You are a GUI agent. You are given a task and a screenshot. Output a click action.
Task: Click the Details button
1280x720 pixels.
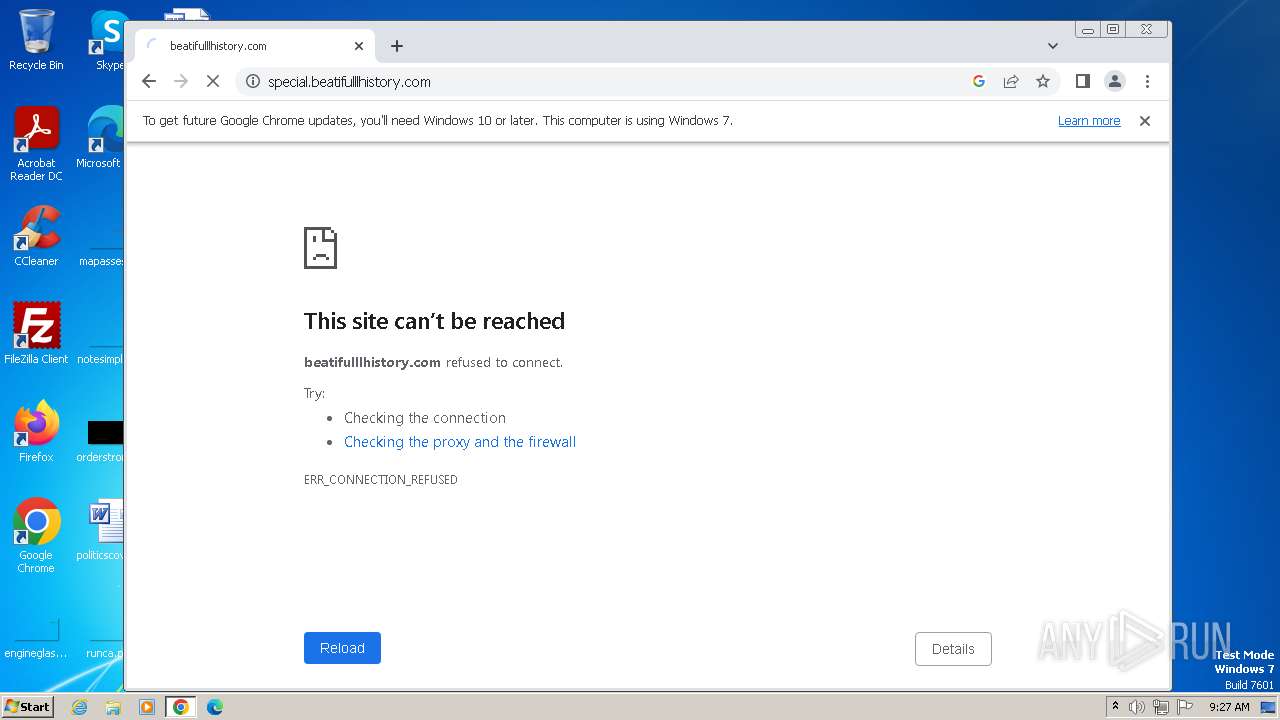coord(953,649)
